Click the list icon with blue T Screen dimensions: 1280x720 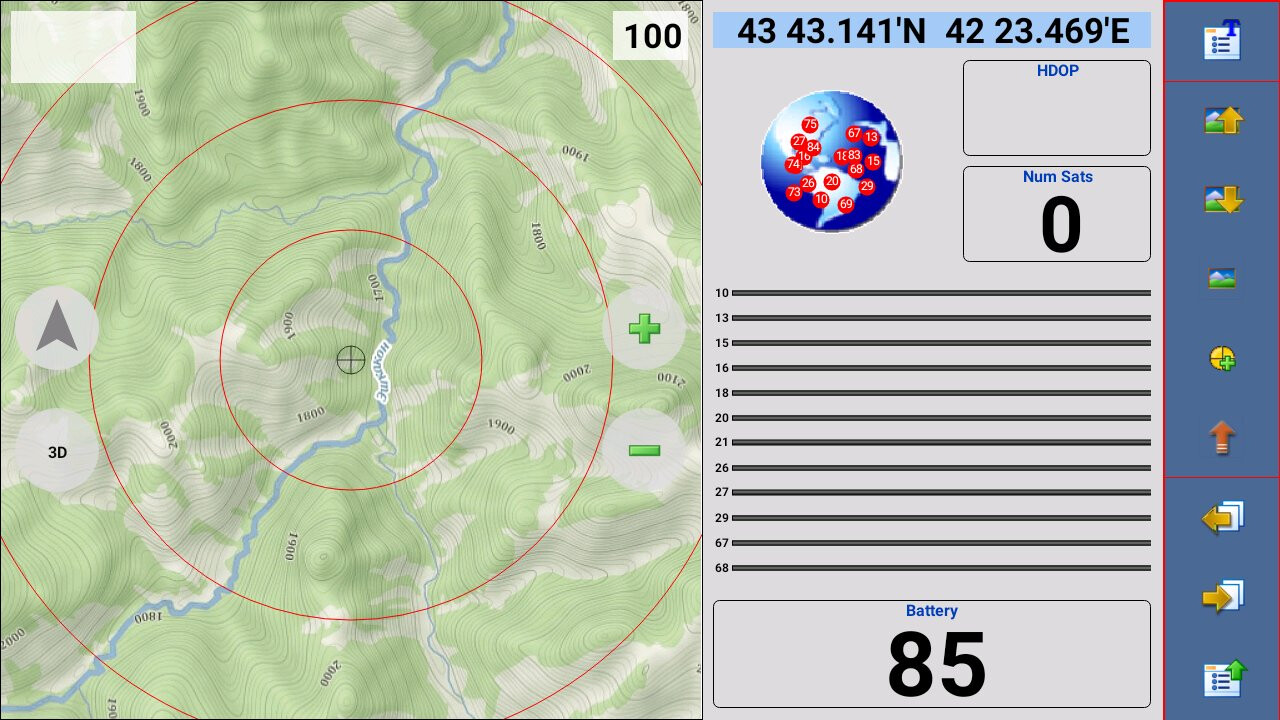1222,41
